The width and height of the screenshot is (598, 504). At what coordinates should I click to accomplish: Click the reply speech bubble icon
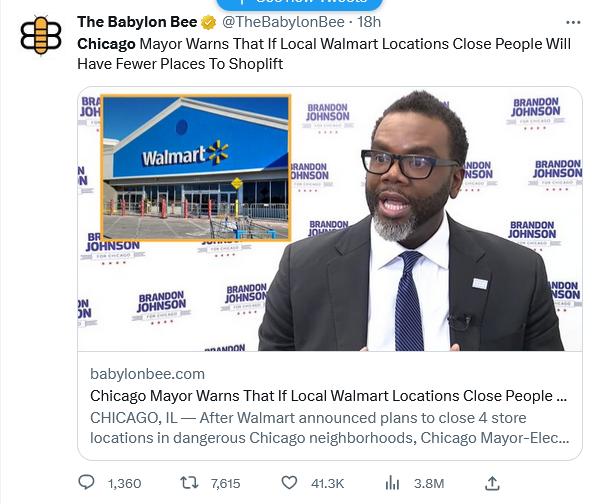[x=86, y=483]
